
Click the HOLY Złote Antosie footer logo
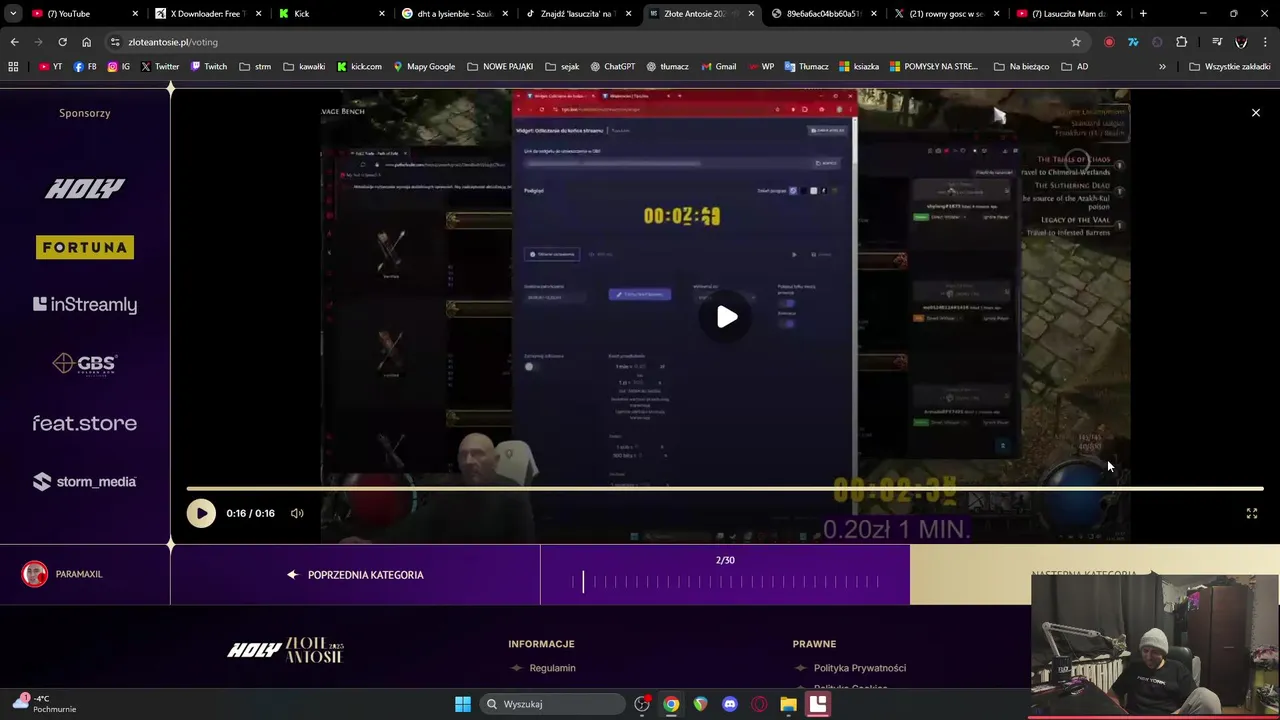286,650
